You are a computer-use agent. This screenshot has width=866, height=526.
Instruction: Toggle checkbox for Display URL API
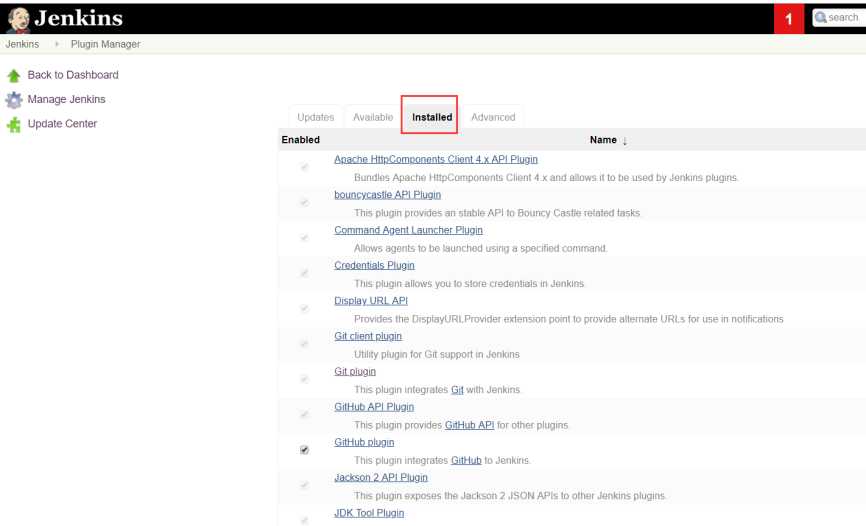tap(304, 308)
